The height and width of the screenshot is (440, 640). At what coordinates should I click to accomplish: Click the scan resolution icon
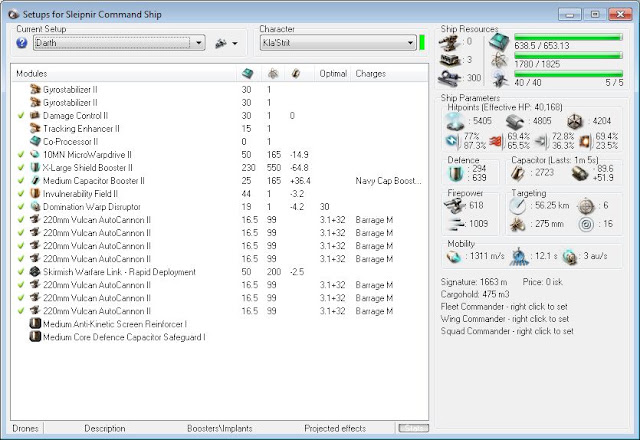click(x=518, y=224)
